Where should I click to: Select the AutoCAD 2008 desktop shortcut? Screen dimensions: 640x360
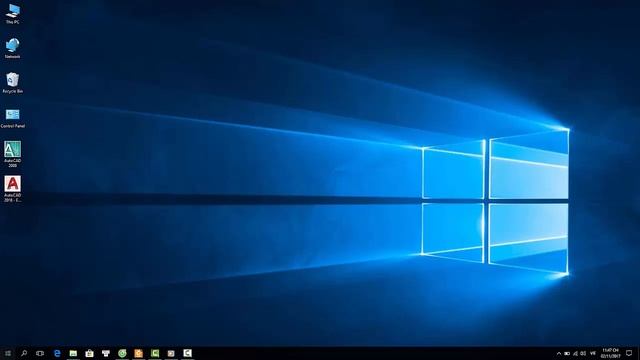coord(13,153)
